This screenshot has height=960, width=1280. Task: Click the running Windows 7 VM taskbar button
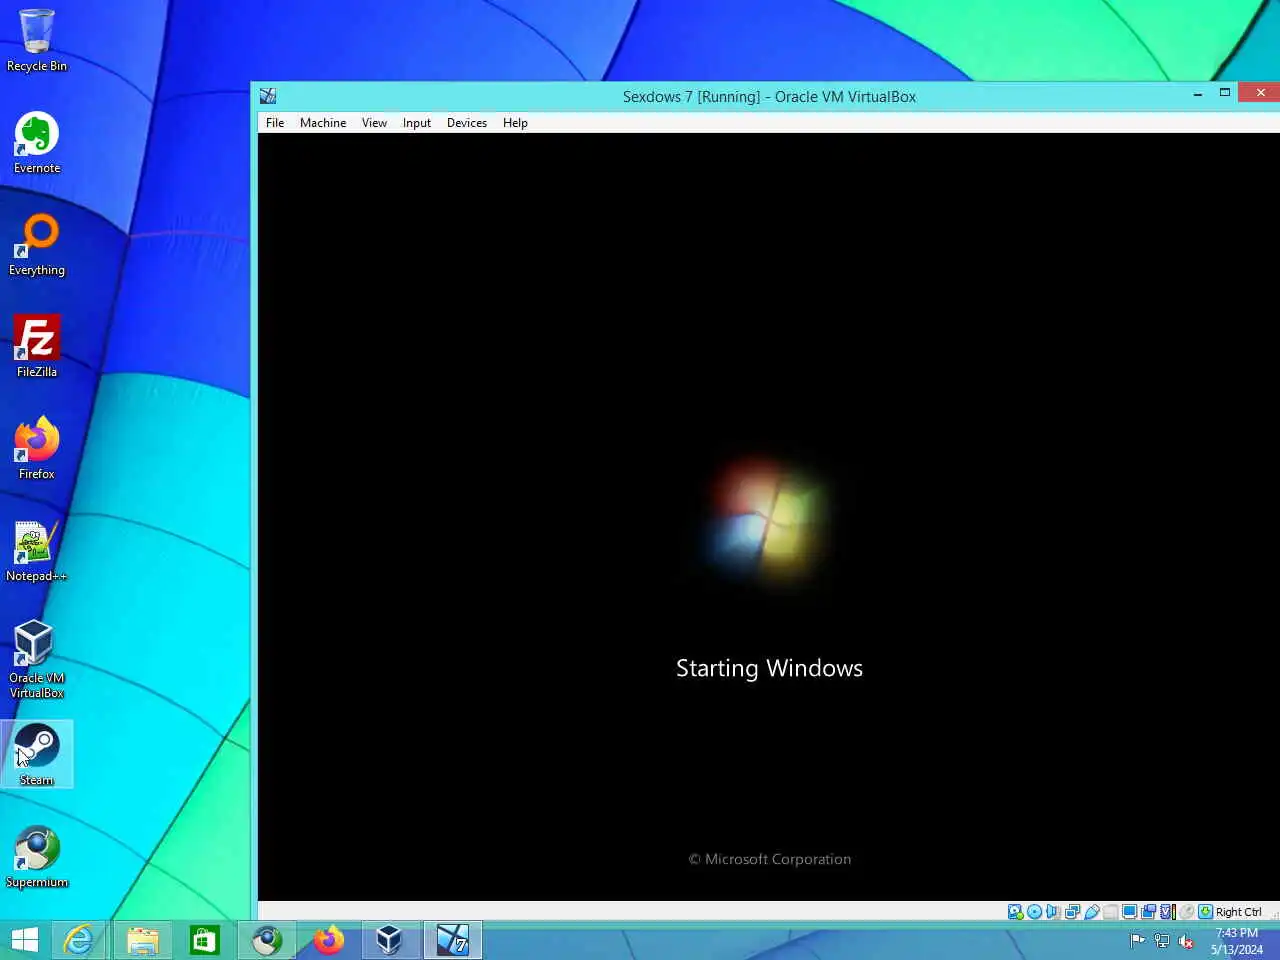click(x=452, y=940)
